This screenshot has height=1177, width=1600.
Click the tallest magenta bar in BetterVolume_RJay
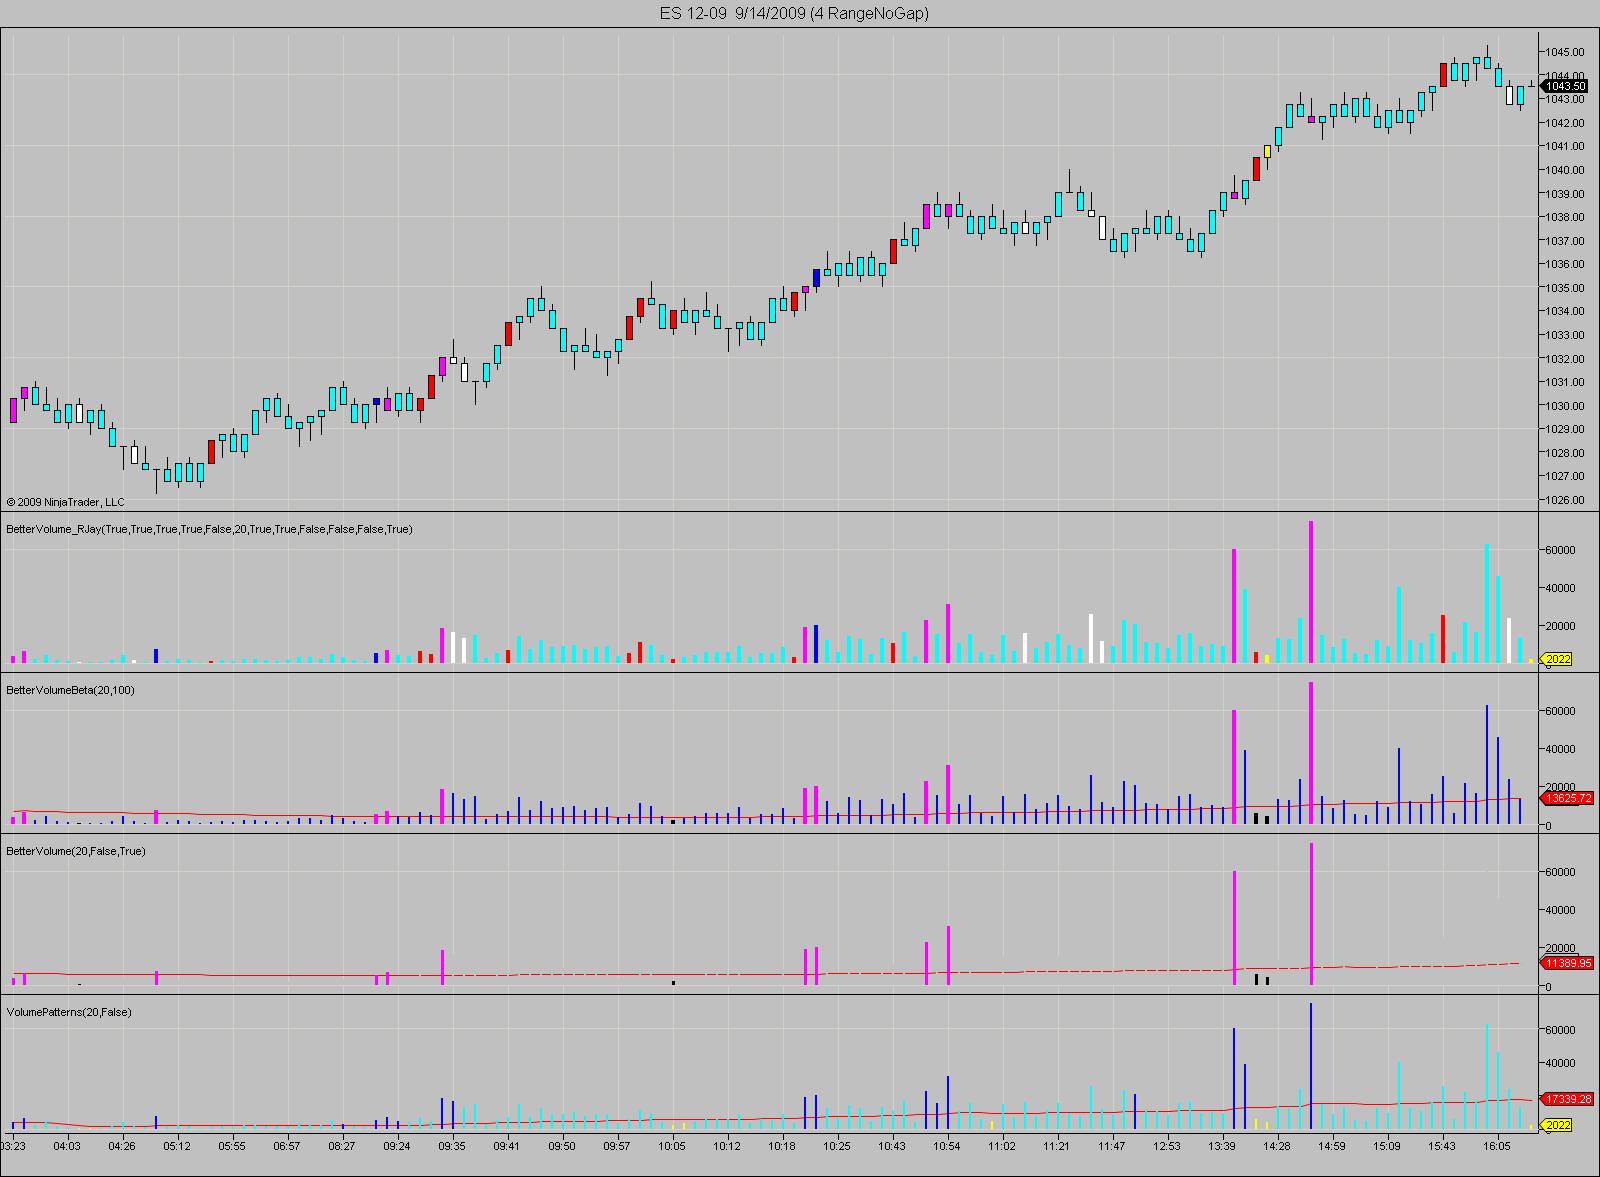pyautogui.click(x=1310, y=592)
